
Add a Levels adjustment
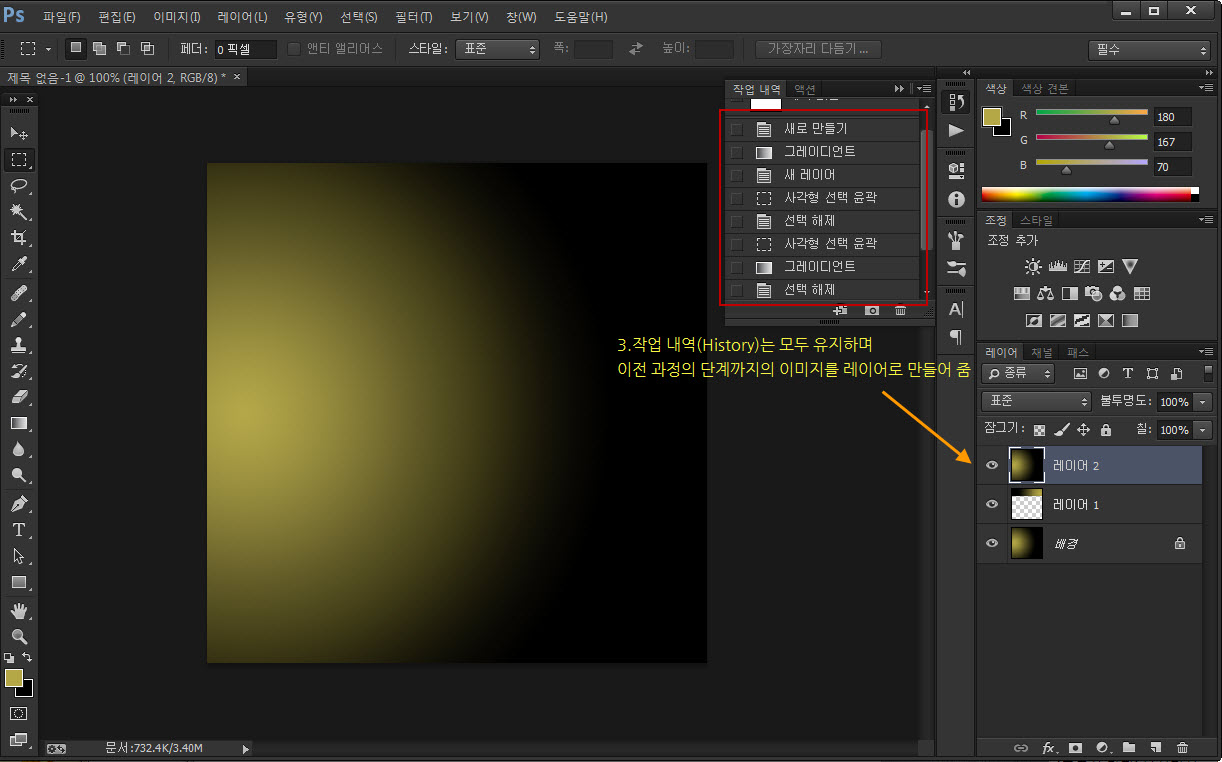(x=1057, y=267)
